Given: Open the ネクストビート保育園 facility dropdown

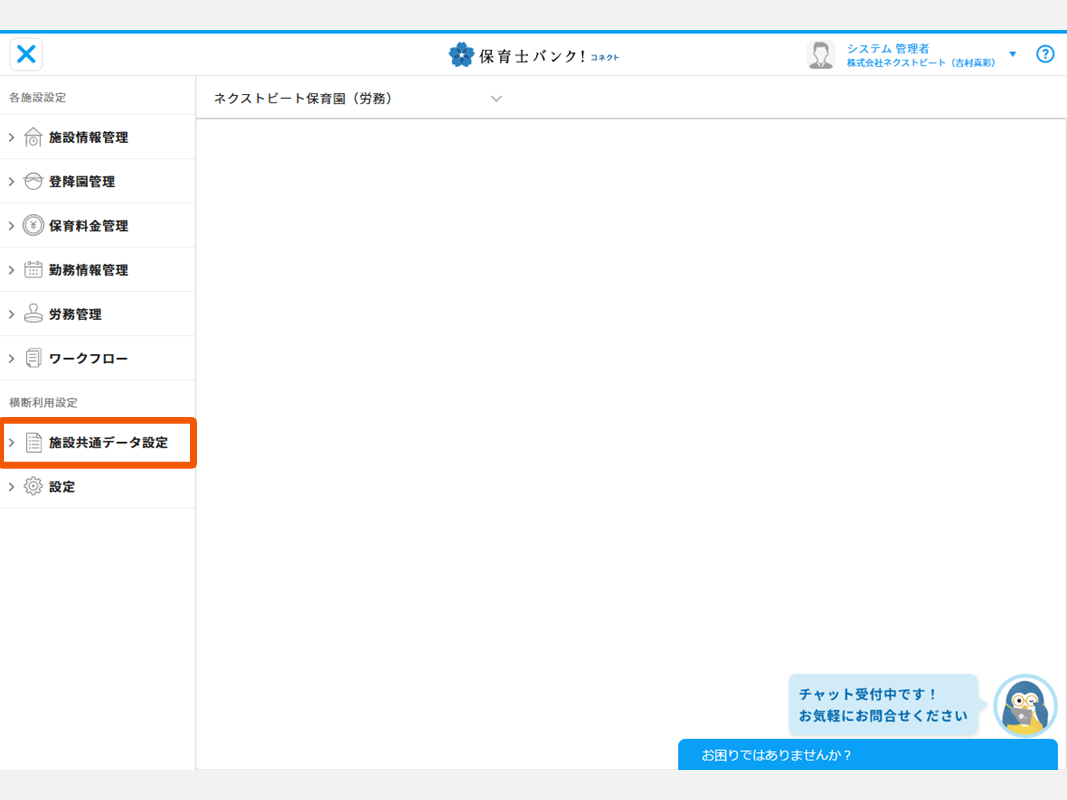Looking at the screenshot, I should (496, 98).
